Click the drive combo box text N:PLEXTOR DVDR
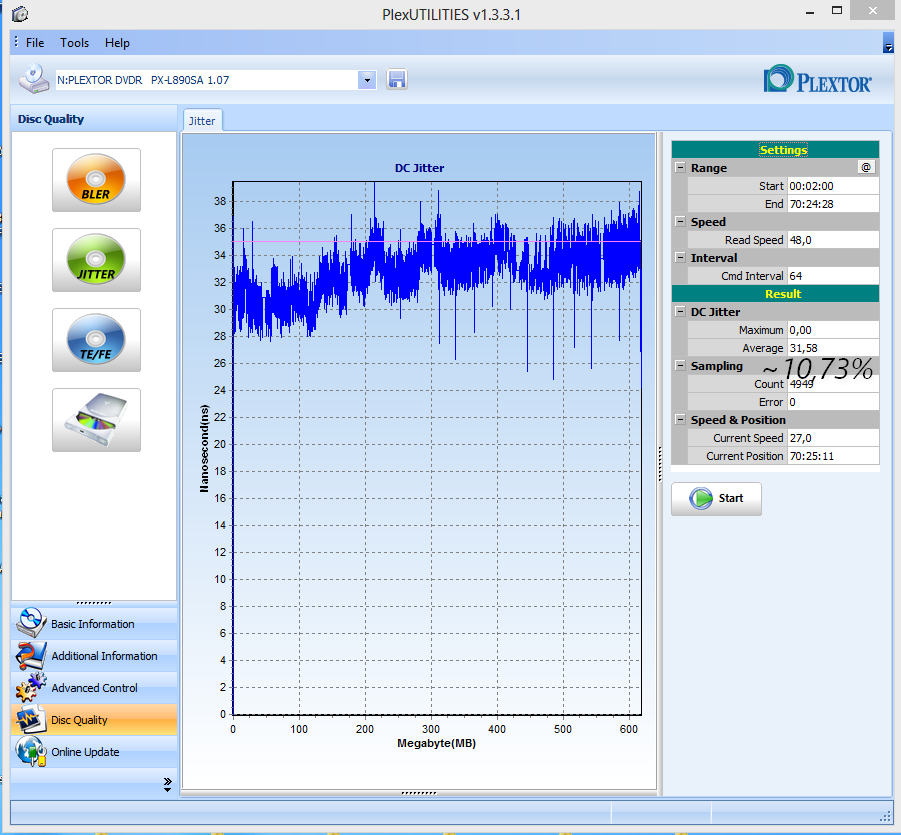The image size is (901, 835). click(207, 80)
